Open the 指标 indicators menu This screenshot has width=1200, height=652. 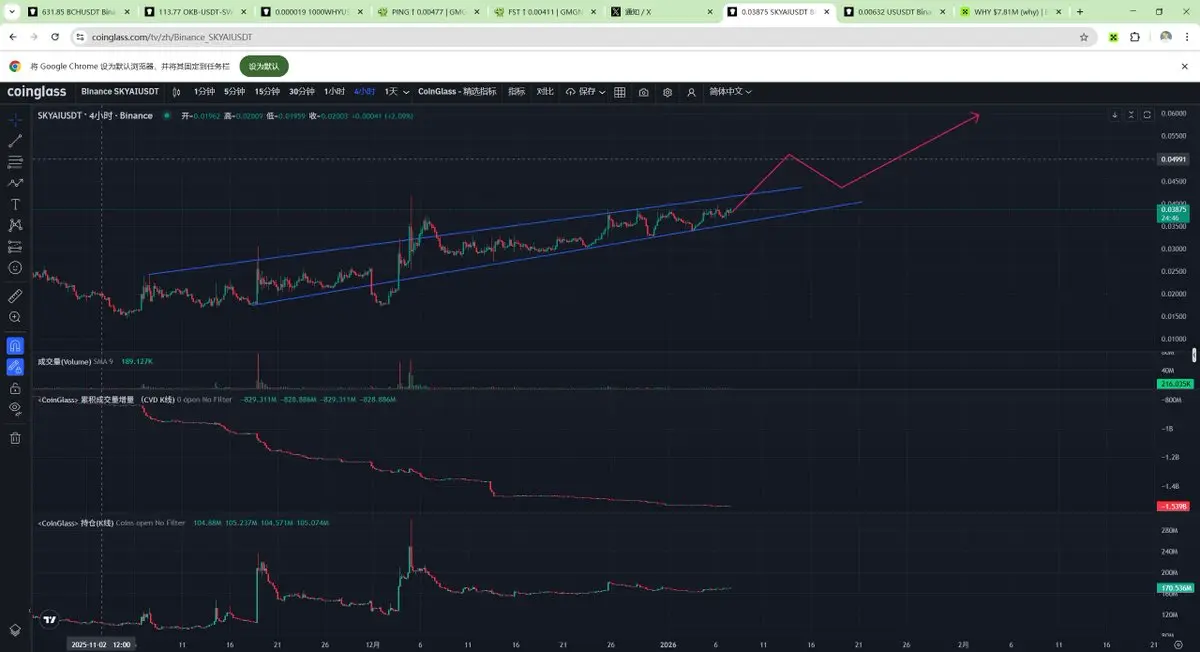(x=516, y=91)
